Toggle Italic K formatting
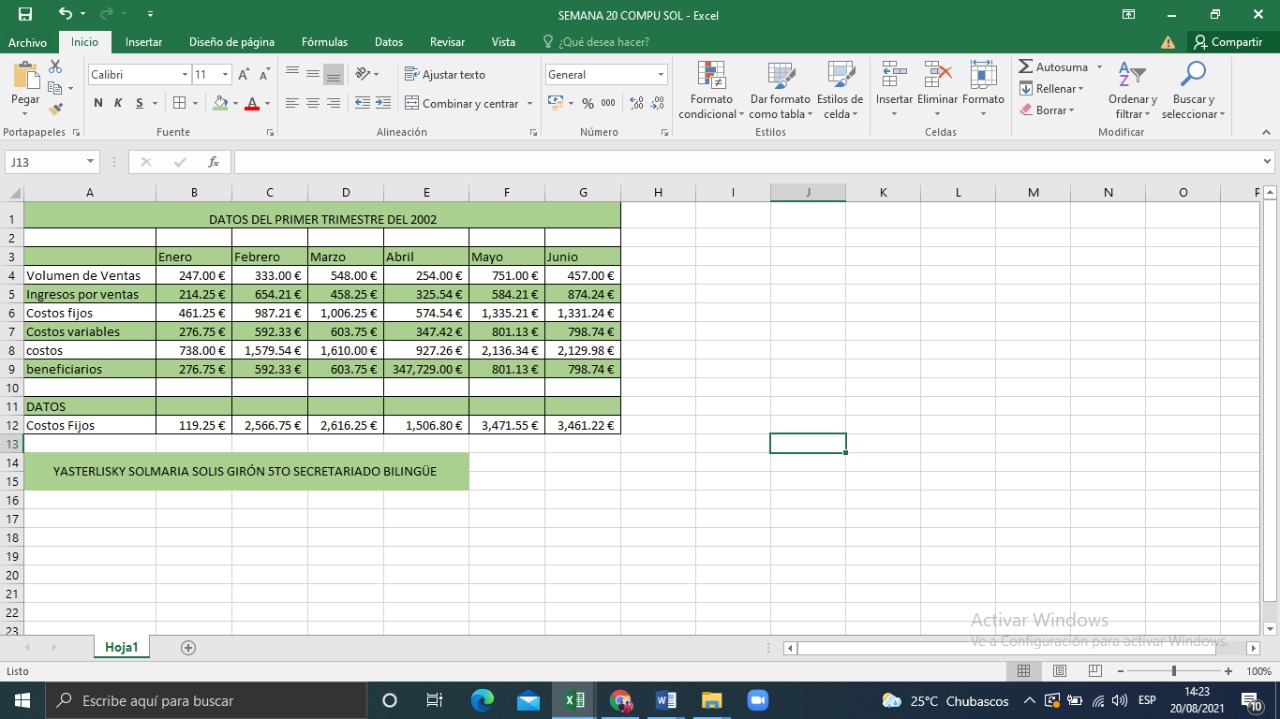The image size is (1280, 719). pos(118,103)
